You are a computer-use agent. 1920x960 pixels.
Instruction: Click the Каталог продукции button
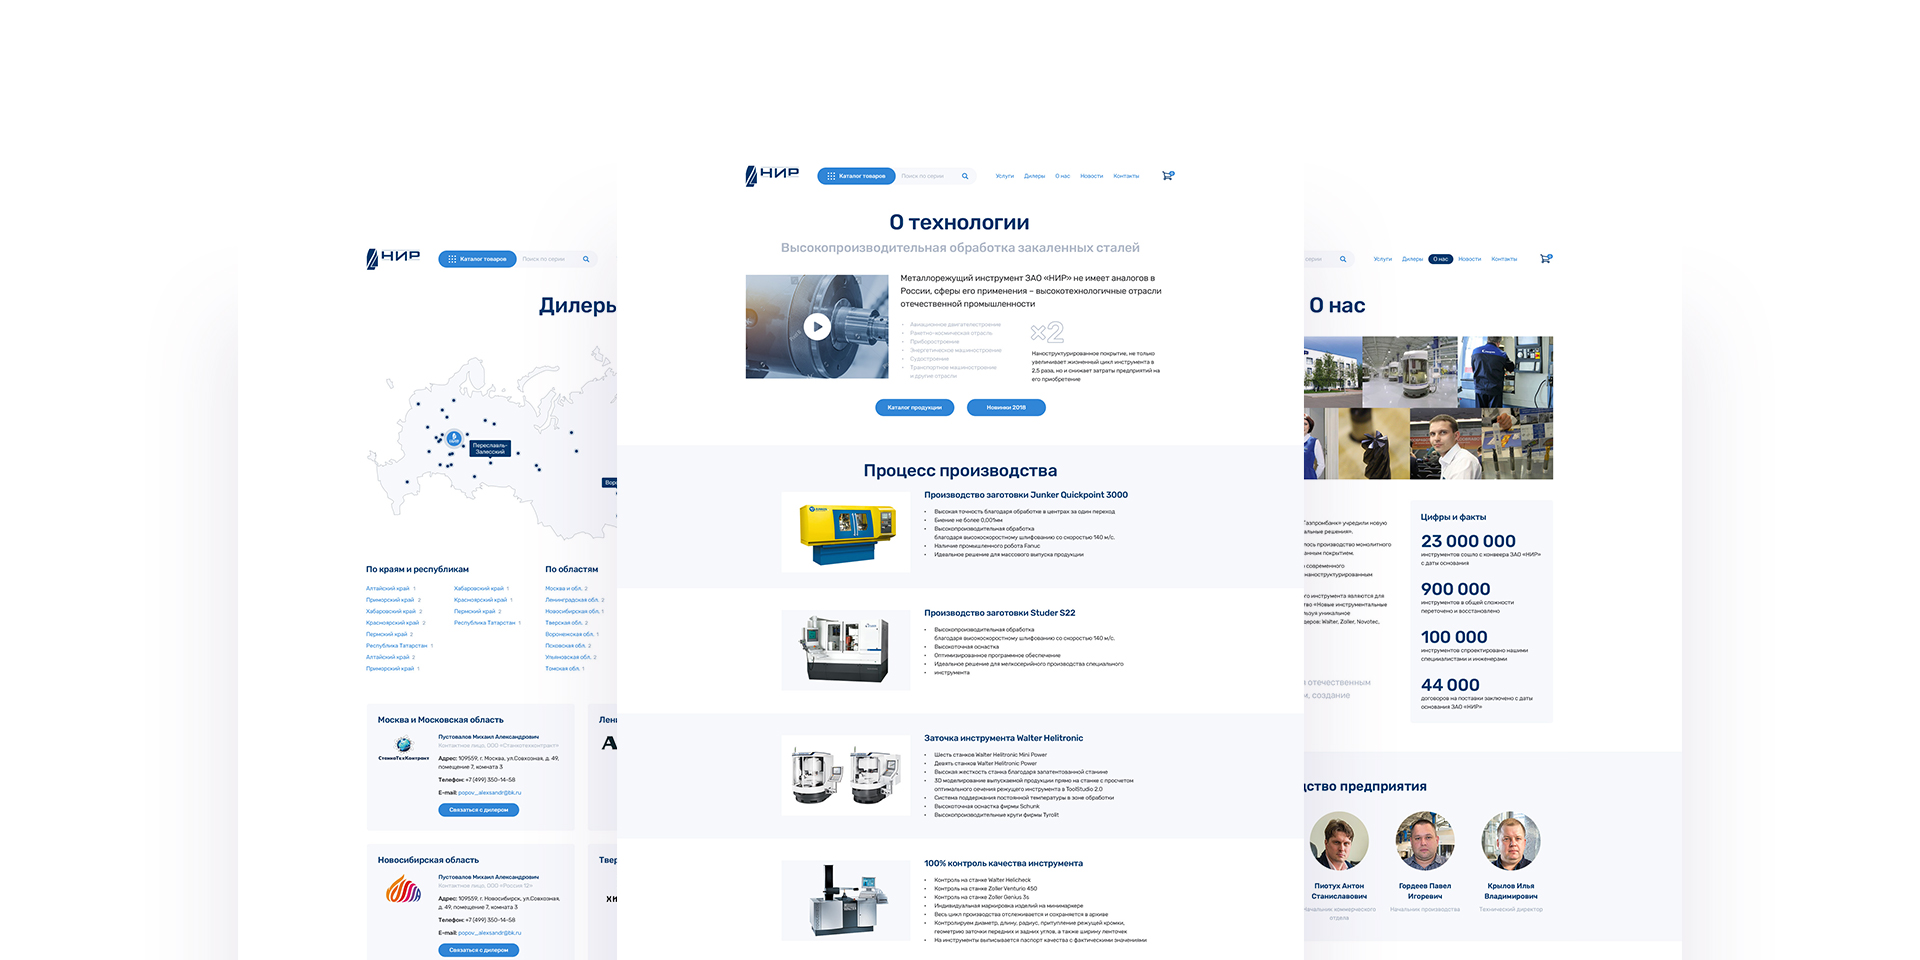pos(915,407)
